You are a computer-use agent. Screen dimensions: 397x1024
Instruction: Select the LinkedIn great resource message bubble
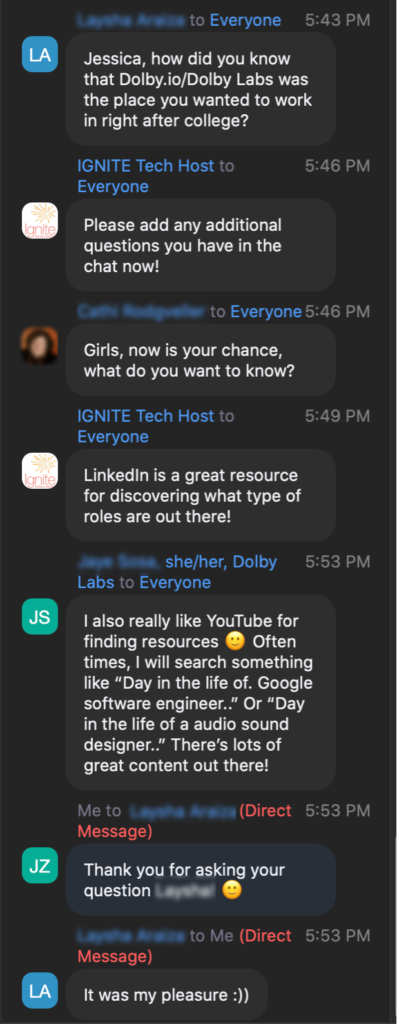pos(200,495)
